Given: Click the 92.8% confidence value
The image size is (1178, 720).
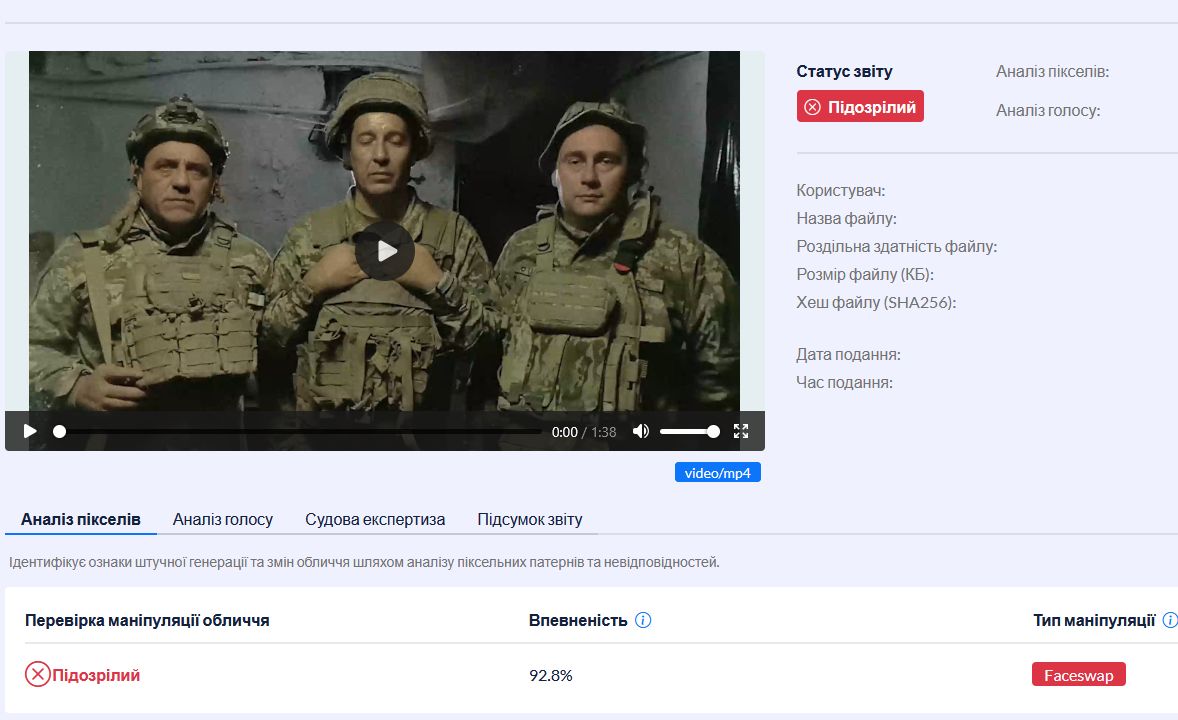Looking at the screenshot, I should click(x=551, y=675).
